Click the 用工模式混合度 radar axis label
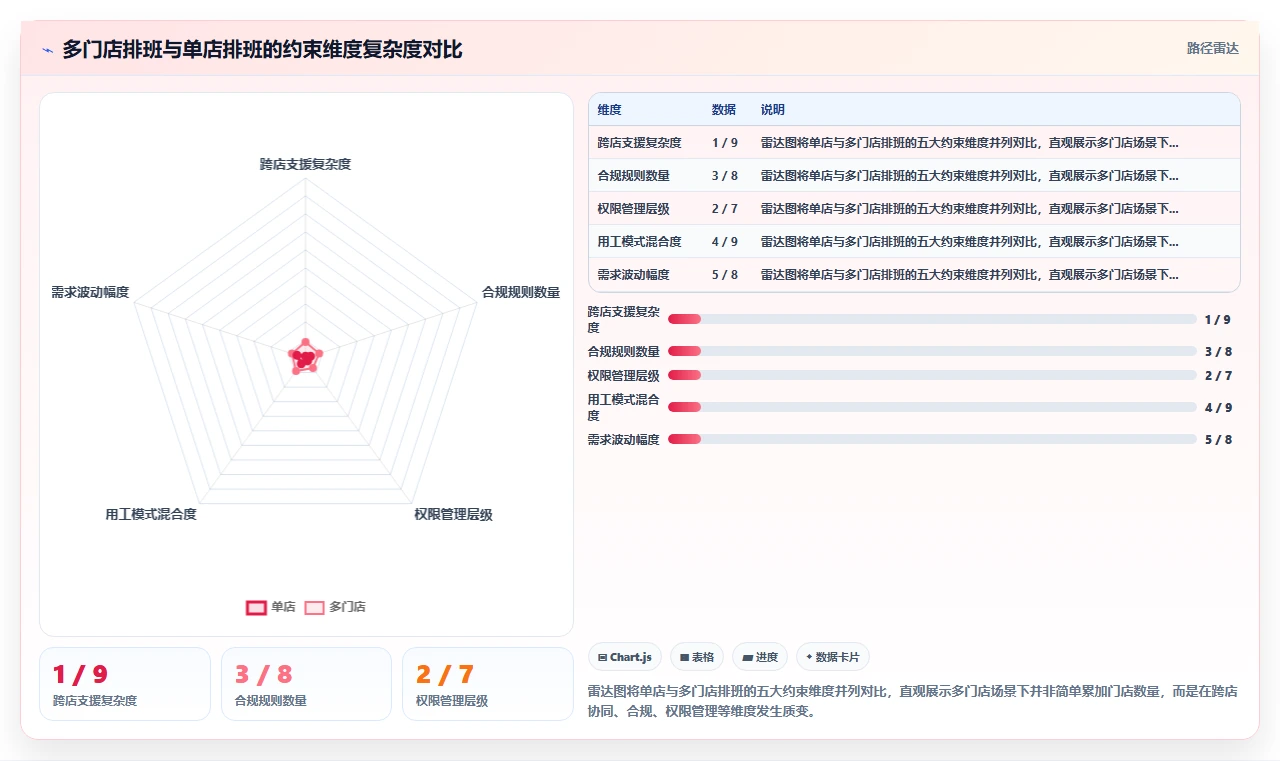The height and width of the screenshot is (761, 1280). pos(151,514)
